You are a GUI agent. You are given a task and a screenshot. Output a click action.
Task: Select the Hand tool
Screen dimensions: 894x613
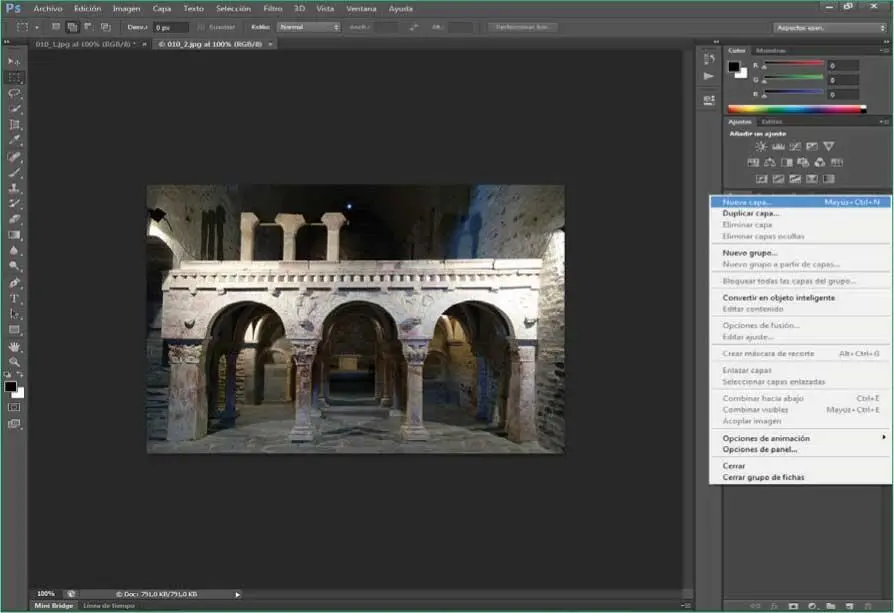tap(15, 346)
